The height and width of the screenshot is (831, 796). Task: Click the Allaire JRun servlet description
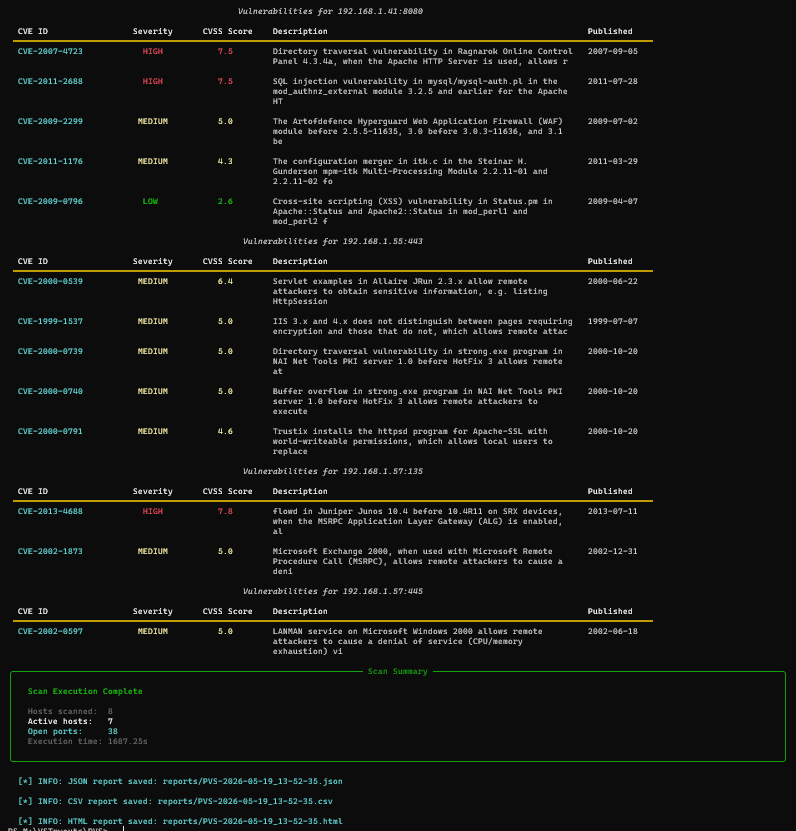click(x=410, y=291)
